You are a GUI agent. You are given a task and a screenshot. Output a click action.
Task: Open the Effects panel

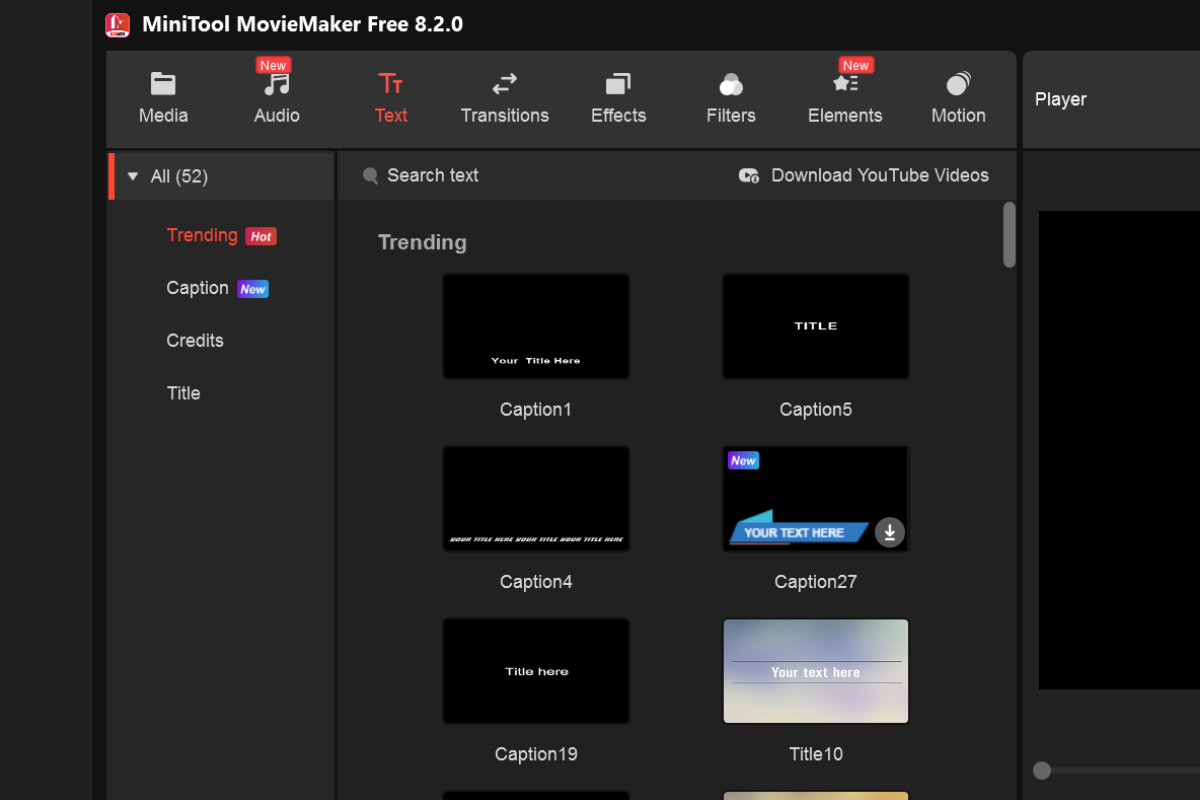618,99
